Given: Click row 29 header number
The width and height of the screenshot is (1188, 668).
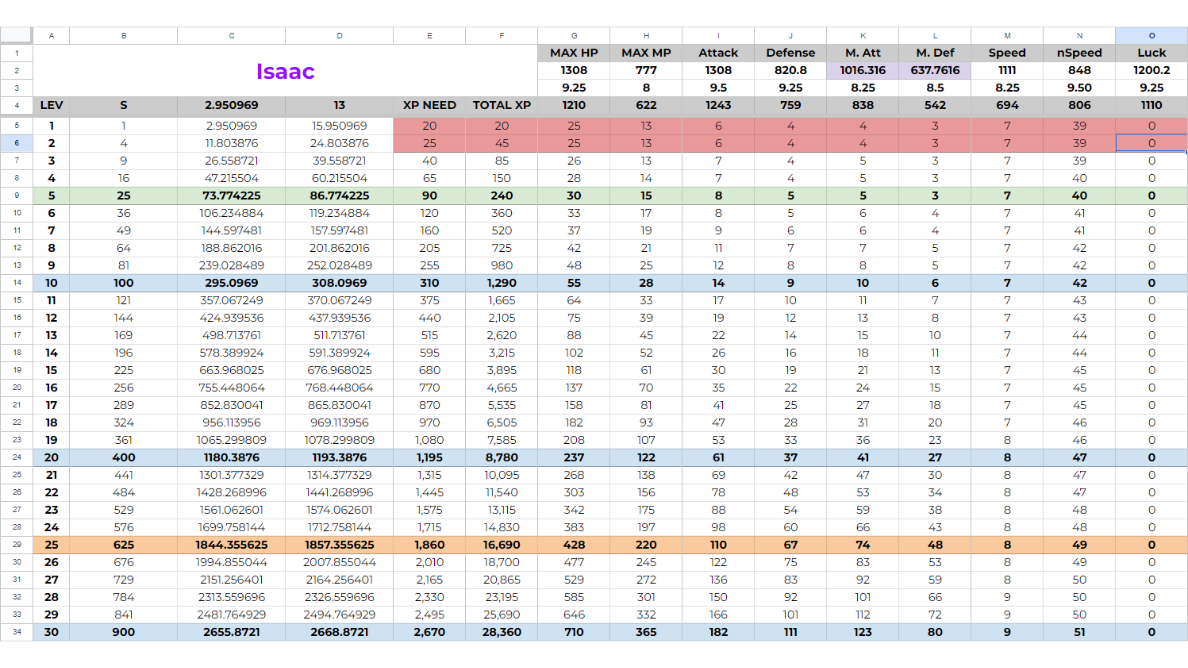Looking at the screenshot, I should [17, 546].
